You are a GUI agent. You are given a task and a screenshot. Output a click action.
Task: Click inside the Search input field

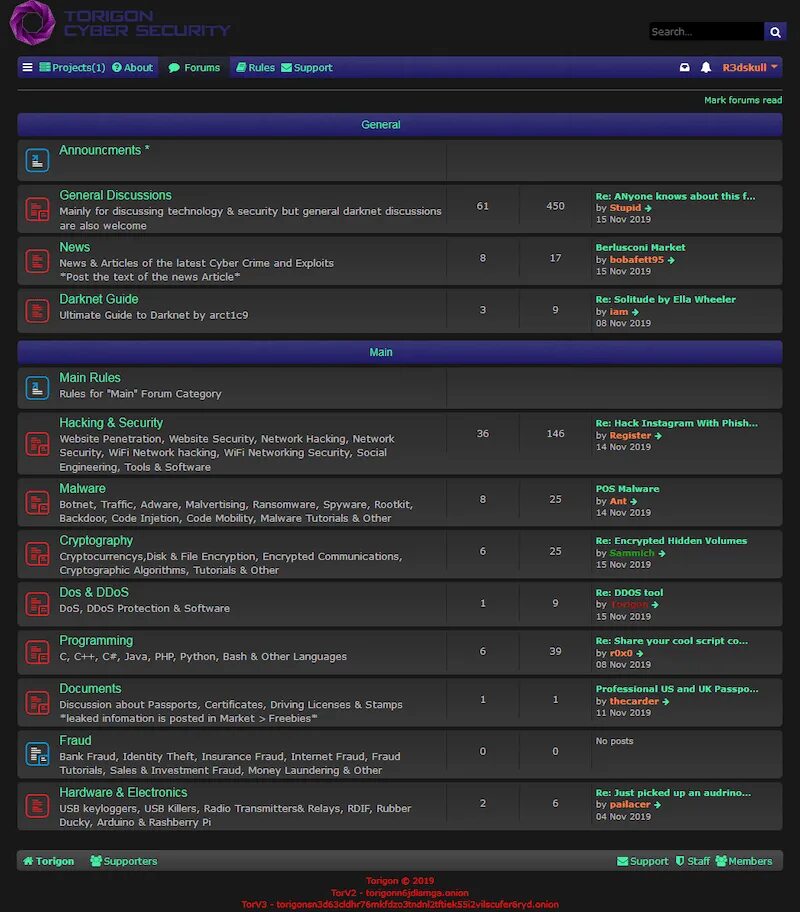click(706, 32)
